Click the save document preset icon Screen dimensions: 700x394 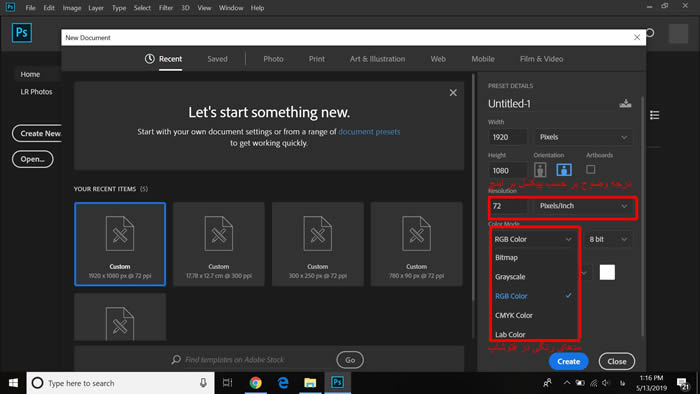click(625, 104)
